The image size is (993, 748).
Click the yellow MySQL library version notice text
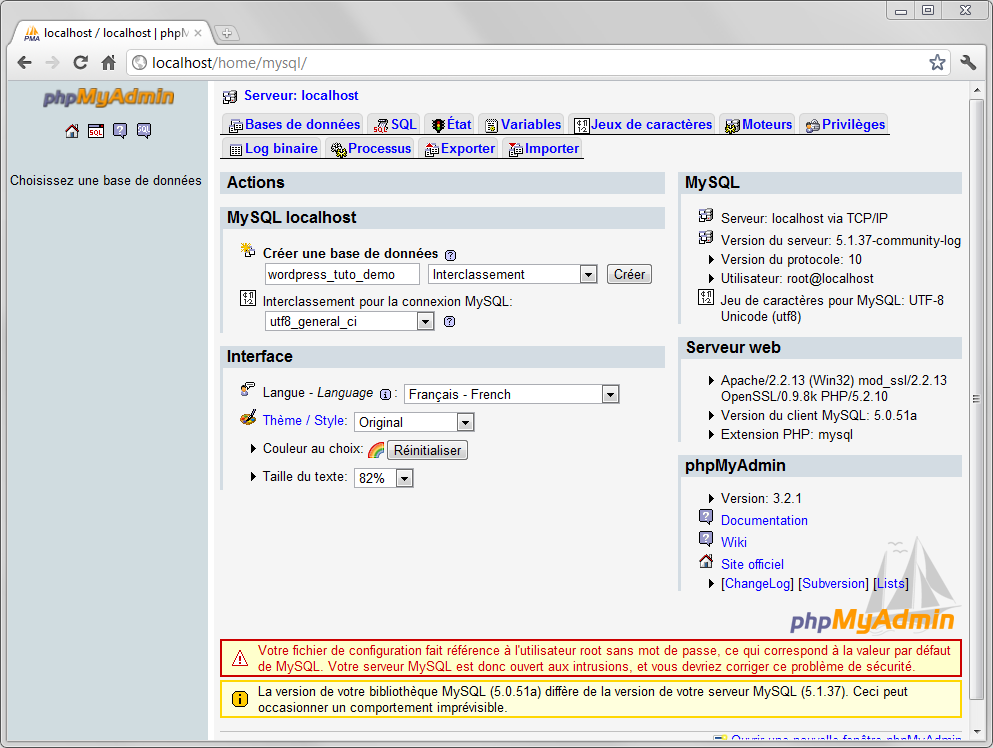pyautogui.click(x=583, y=700)
